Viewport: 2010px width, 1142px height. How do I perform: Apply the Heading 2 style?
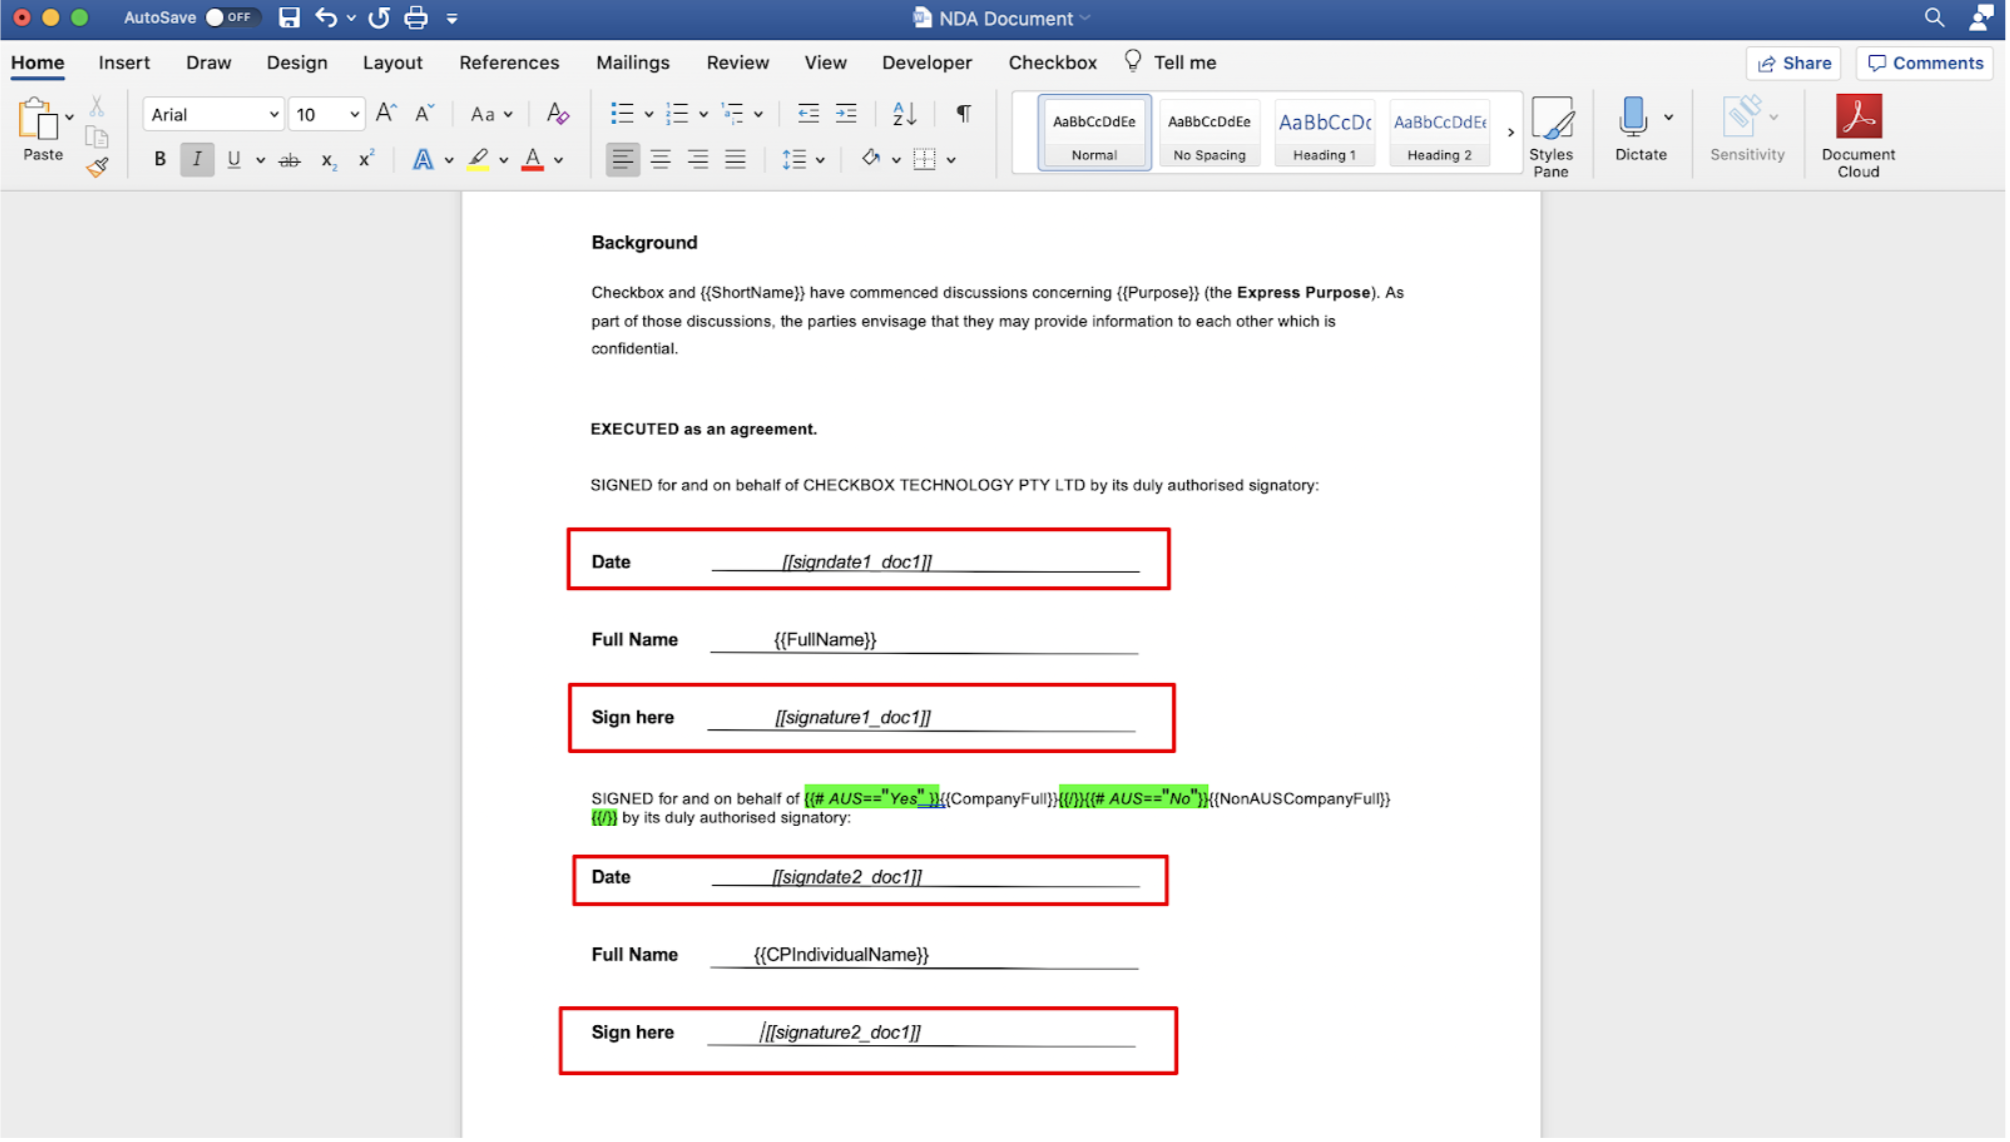click(x=1442, y=132)
